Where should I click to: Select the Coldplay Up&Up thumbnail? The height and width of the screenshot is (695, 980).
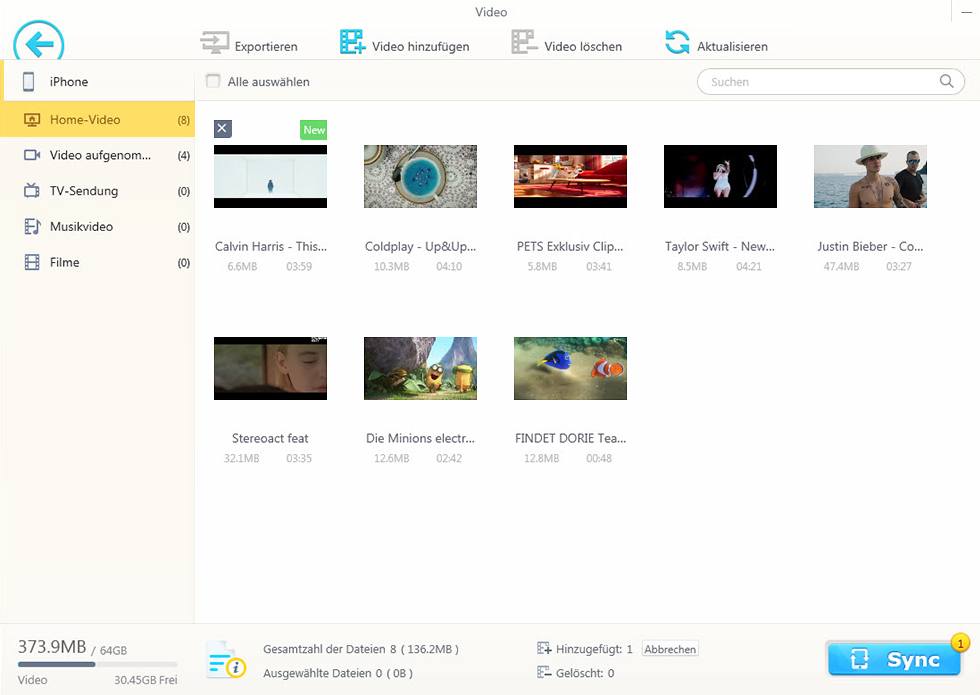pos(420,176)
